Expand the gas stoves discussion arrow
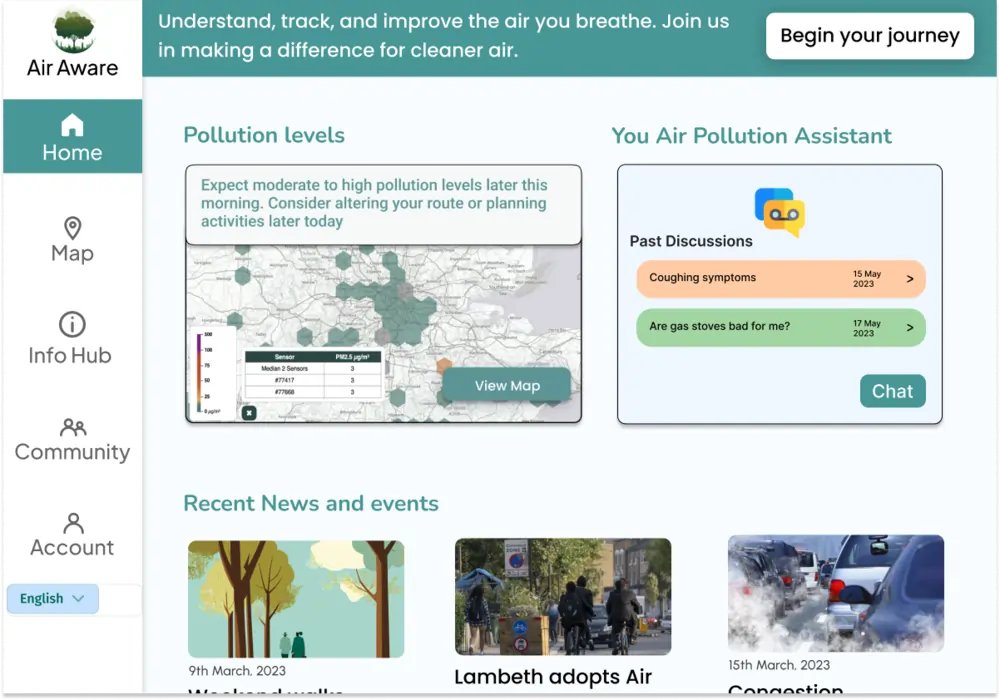 [909, 328]
